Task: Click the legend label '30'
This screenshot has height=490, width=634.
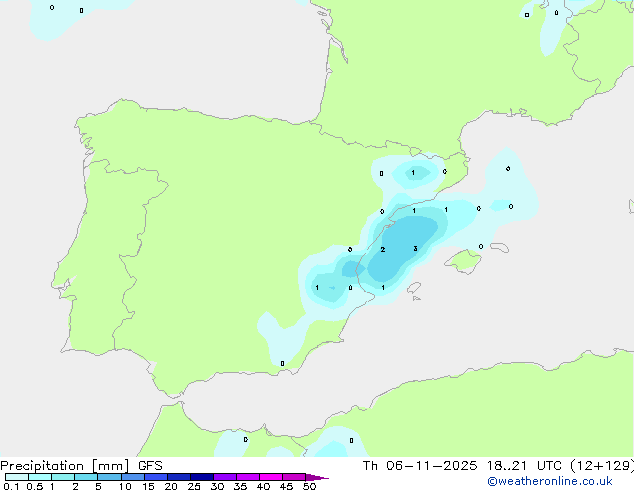Action: point(218,486)
